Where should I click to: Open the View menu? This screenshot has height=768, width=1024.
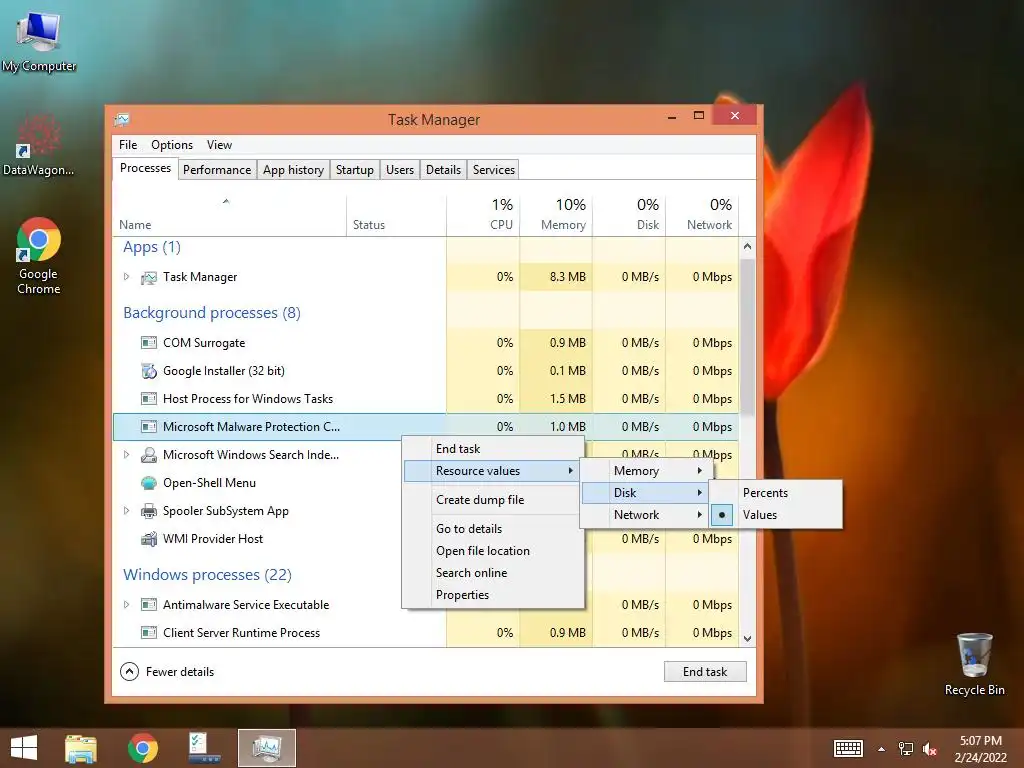pos(219,145)
